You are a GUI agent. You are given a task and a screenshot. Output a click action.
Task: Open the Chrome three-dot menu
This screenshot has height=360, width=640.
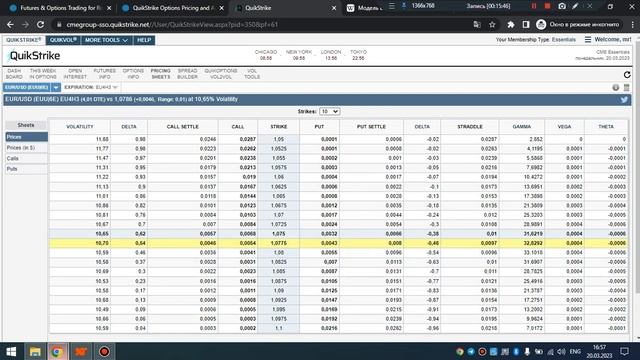click(x=632, y=24)
